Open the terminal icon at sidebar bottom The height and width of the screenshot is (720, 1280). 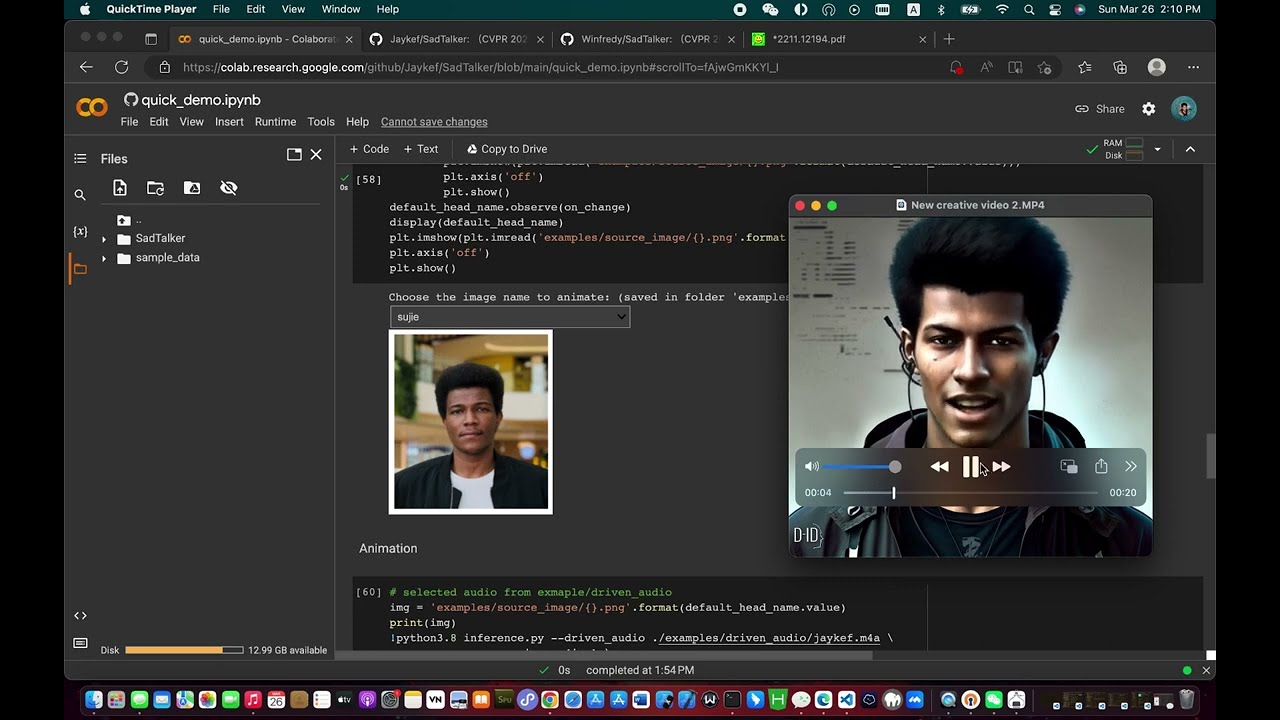(x=80, y=643)
